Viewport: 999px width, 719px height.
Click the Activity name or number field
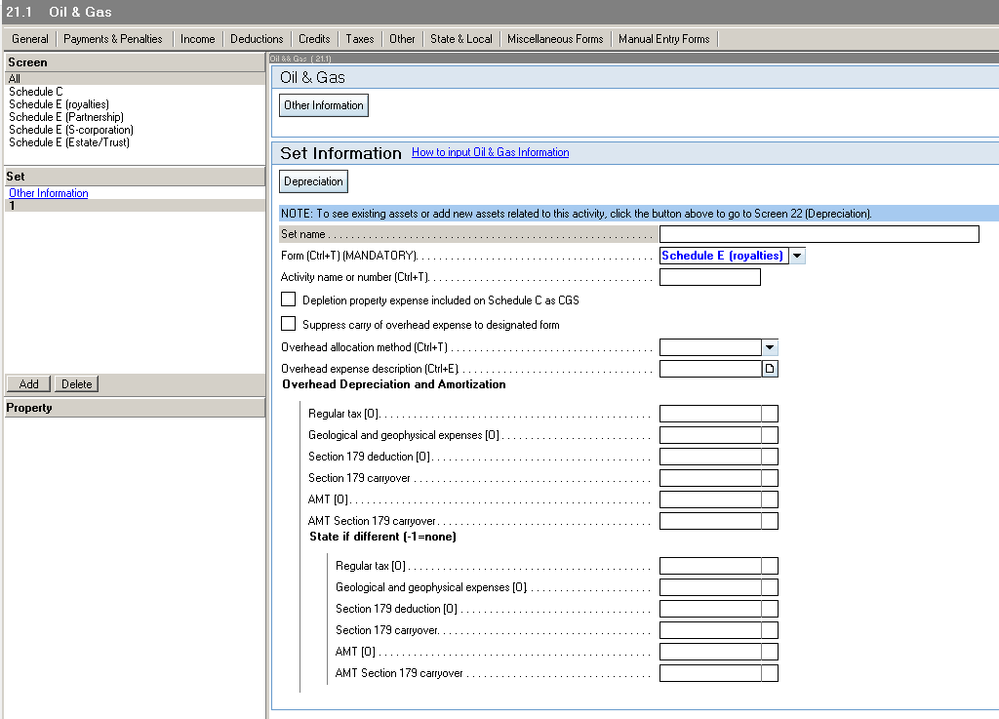(709, 277)
